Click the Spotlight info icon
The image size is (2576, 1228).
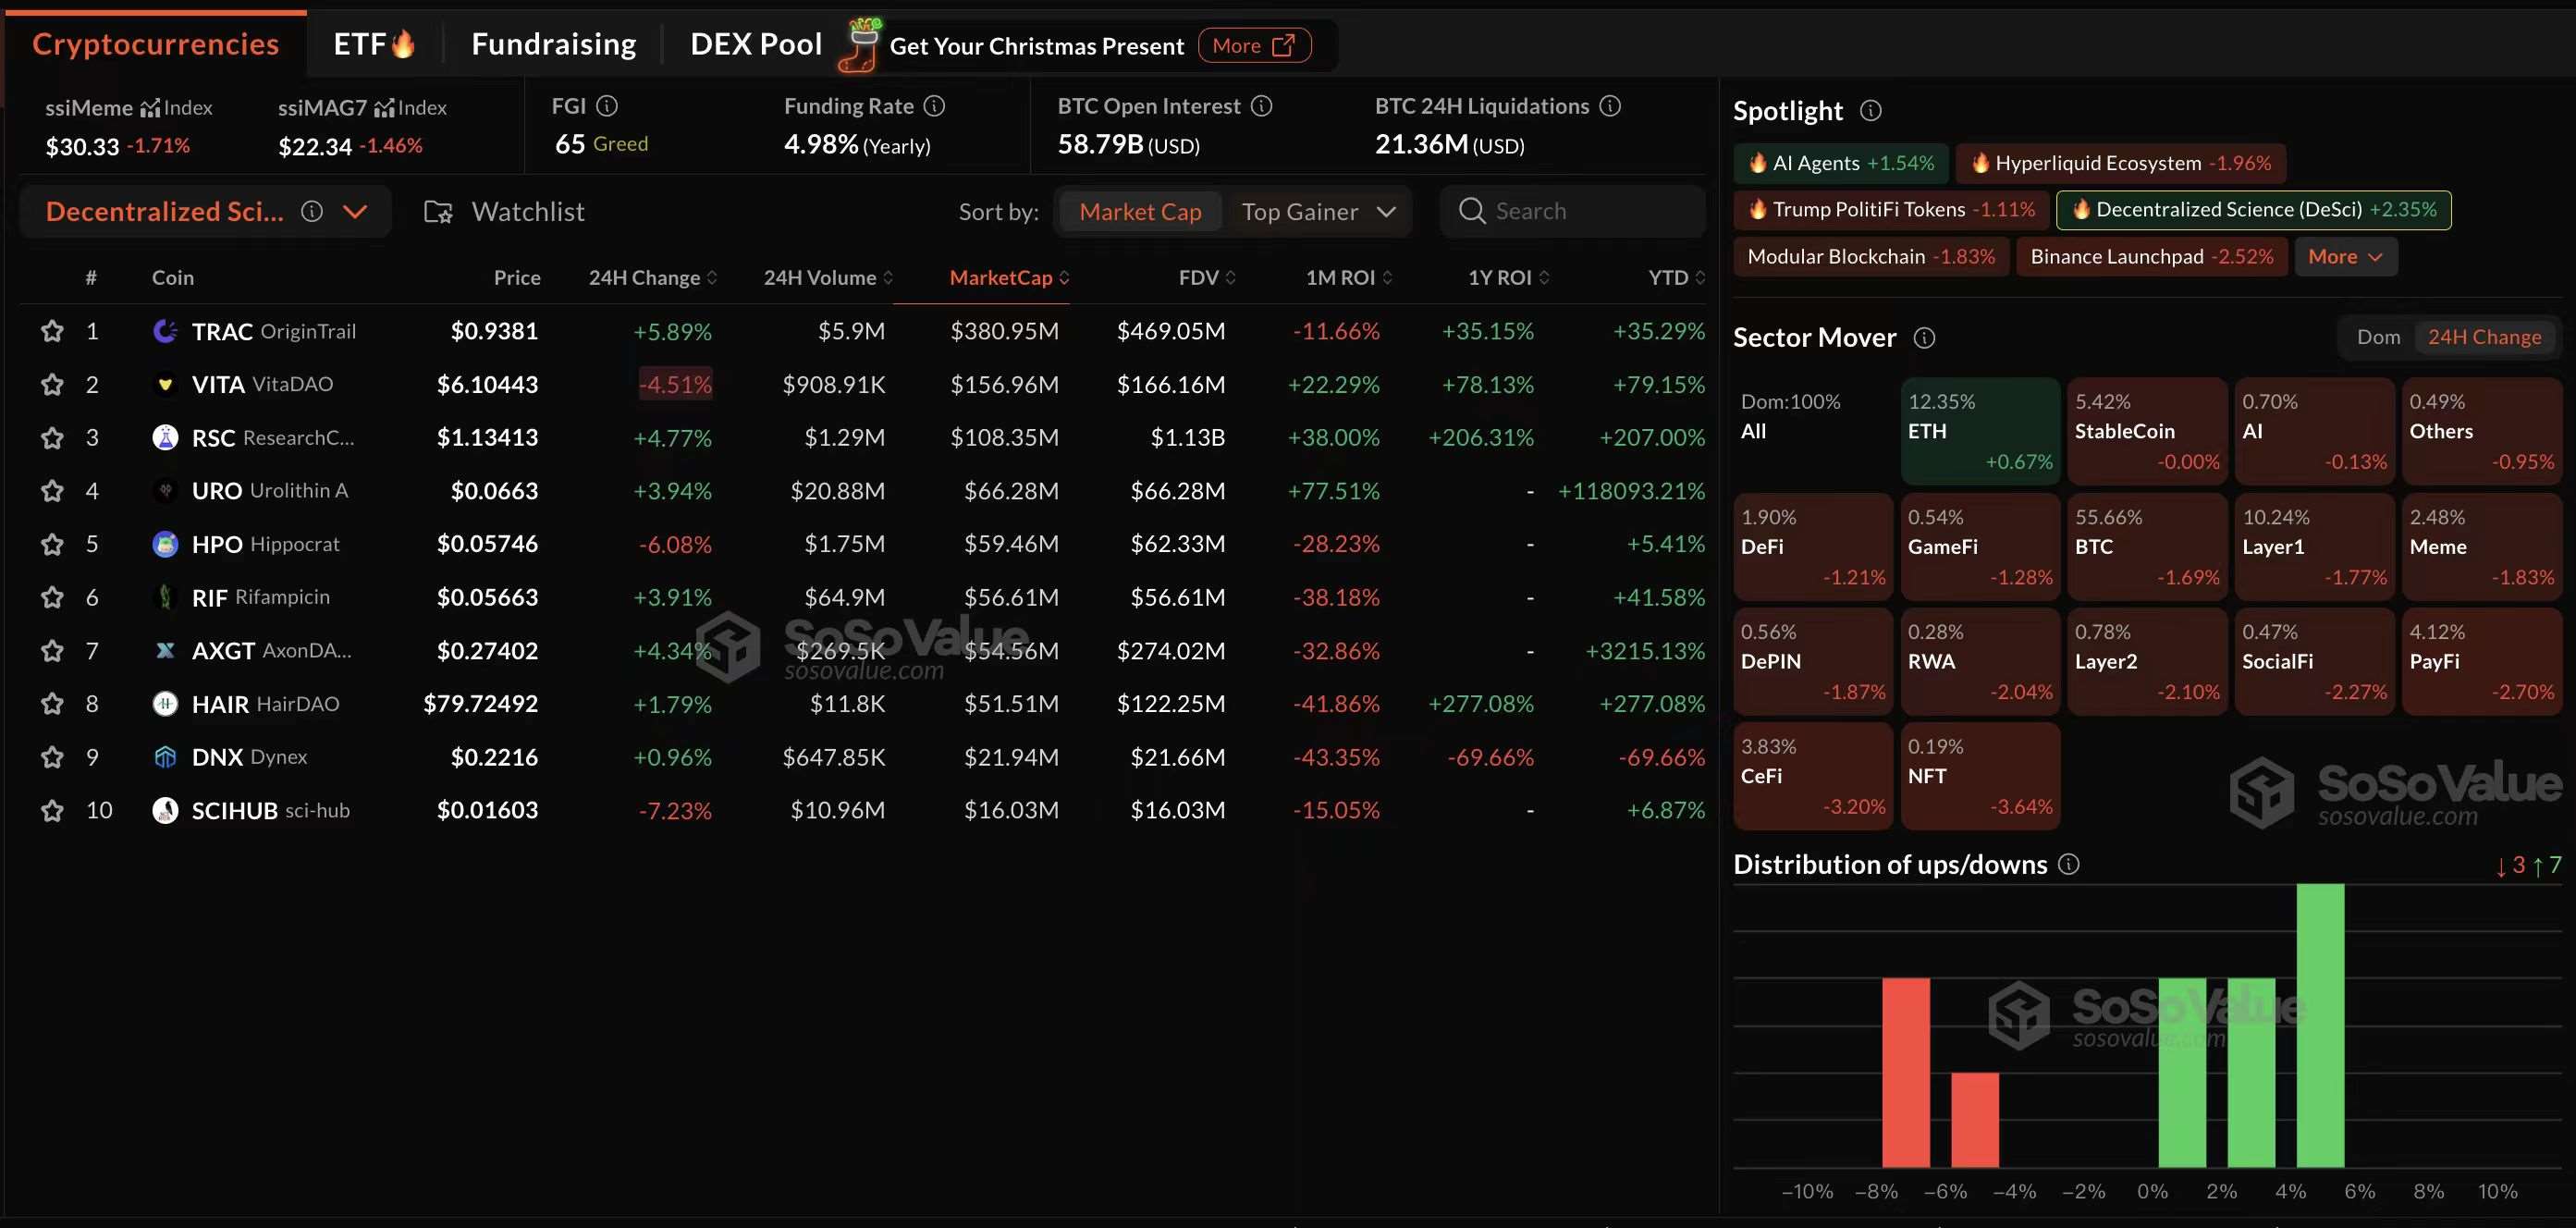(x=1870, y=111)
